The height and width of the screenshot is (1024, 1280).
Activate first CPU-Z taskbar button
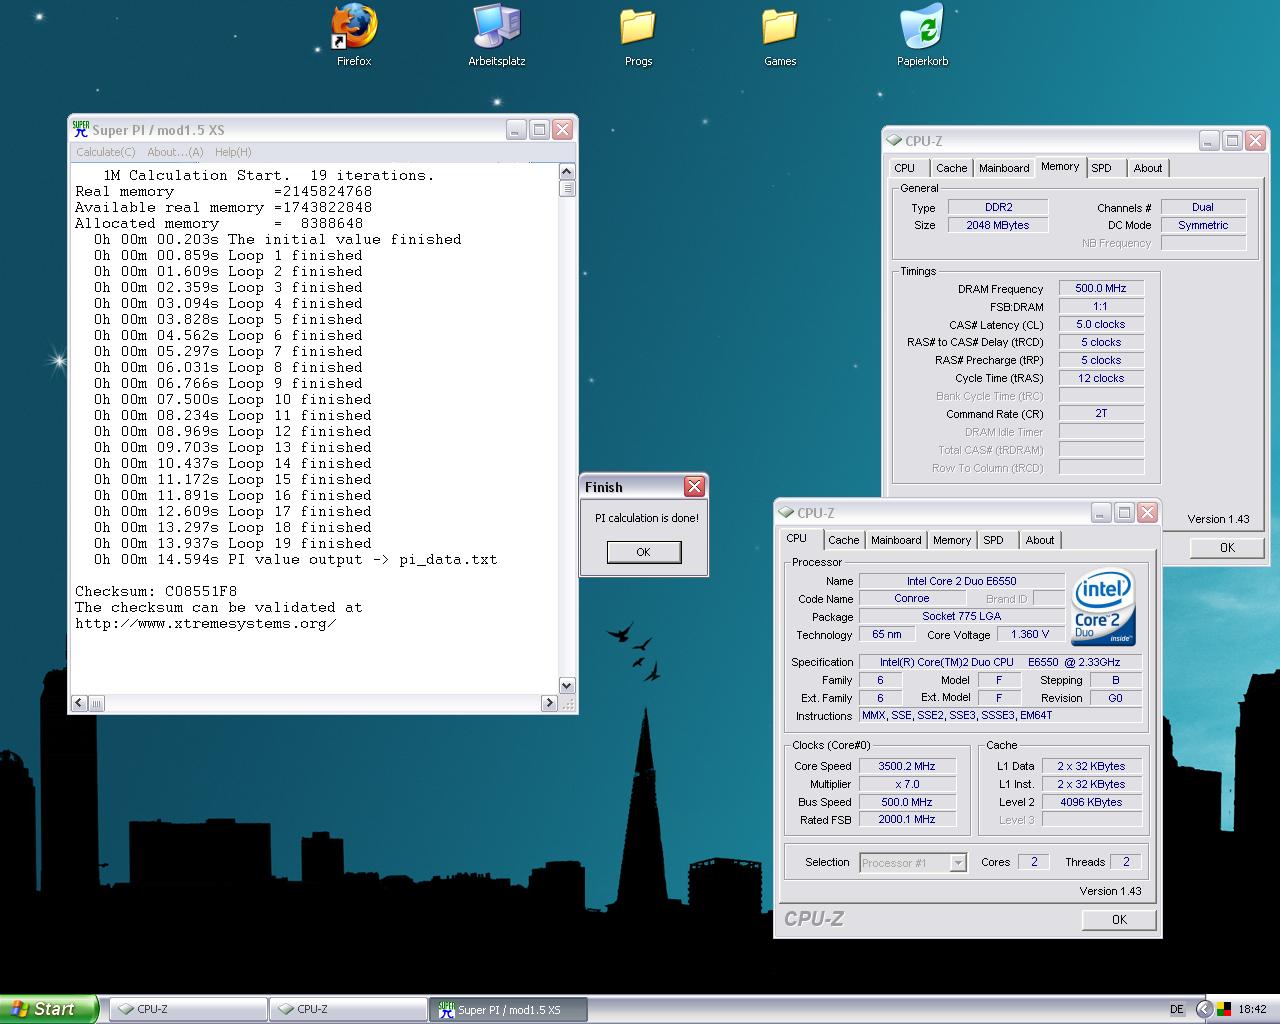pyautogui.click(x=187, y=1010)
